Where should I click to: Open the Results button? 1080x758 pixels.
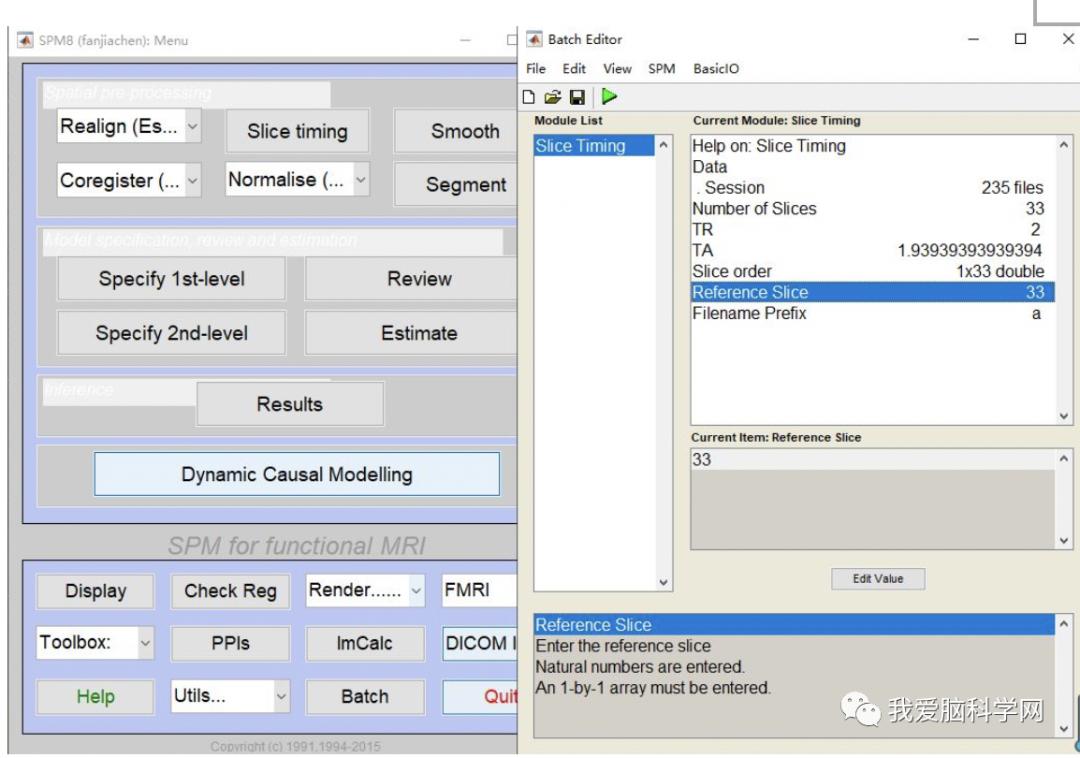290,404
